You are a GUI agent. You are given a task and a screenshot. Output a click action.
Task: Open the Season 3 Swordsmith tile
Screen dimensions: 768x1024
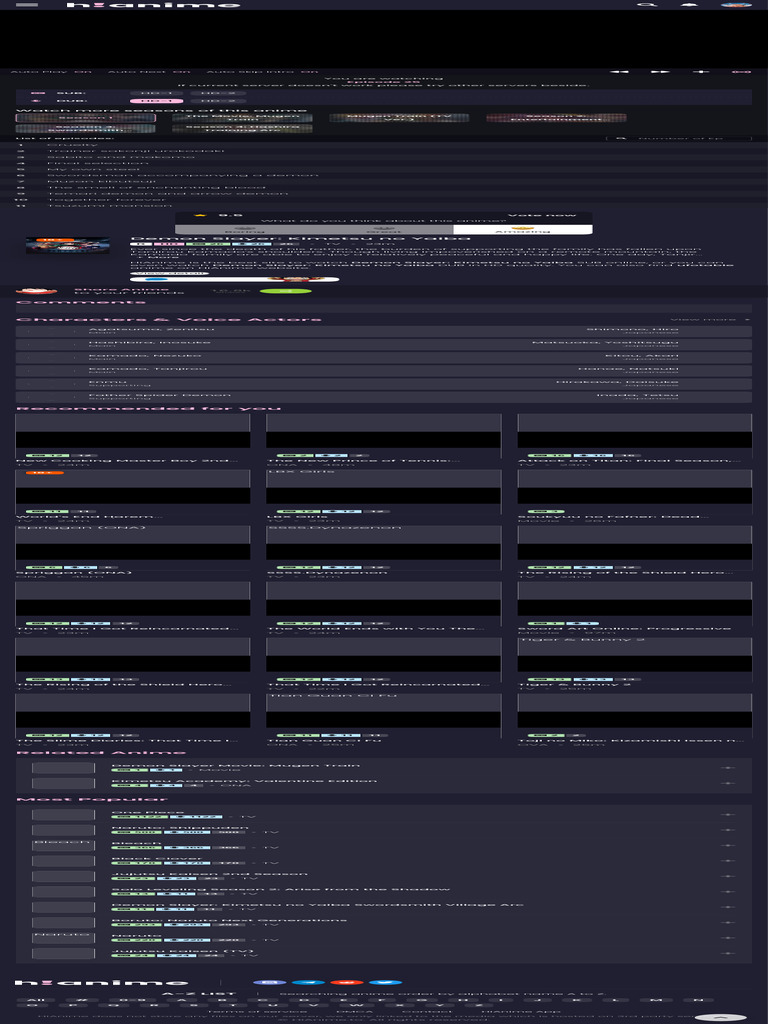point(86,129)
